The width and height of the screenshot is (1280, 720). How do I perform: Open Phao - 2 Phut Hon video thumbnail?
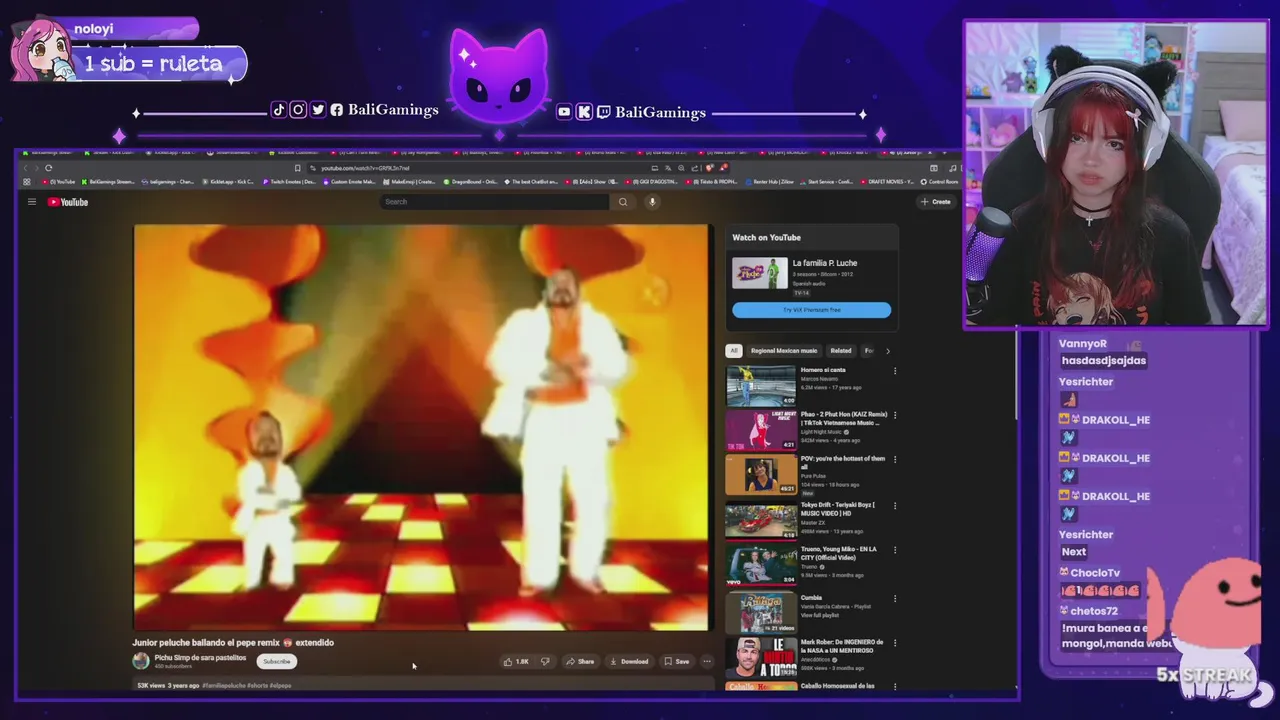[761, 430]
